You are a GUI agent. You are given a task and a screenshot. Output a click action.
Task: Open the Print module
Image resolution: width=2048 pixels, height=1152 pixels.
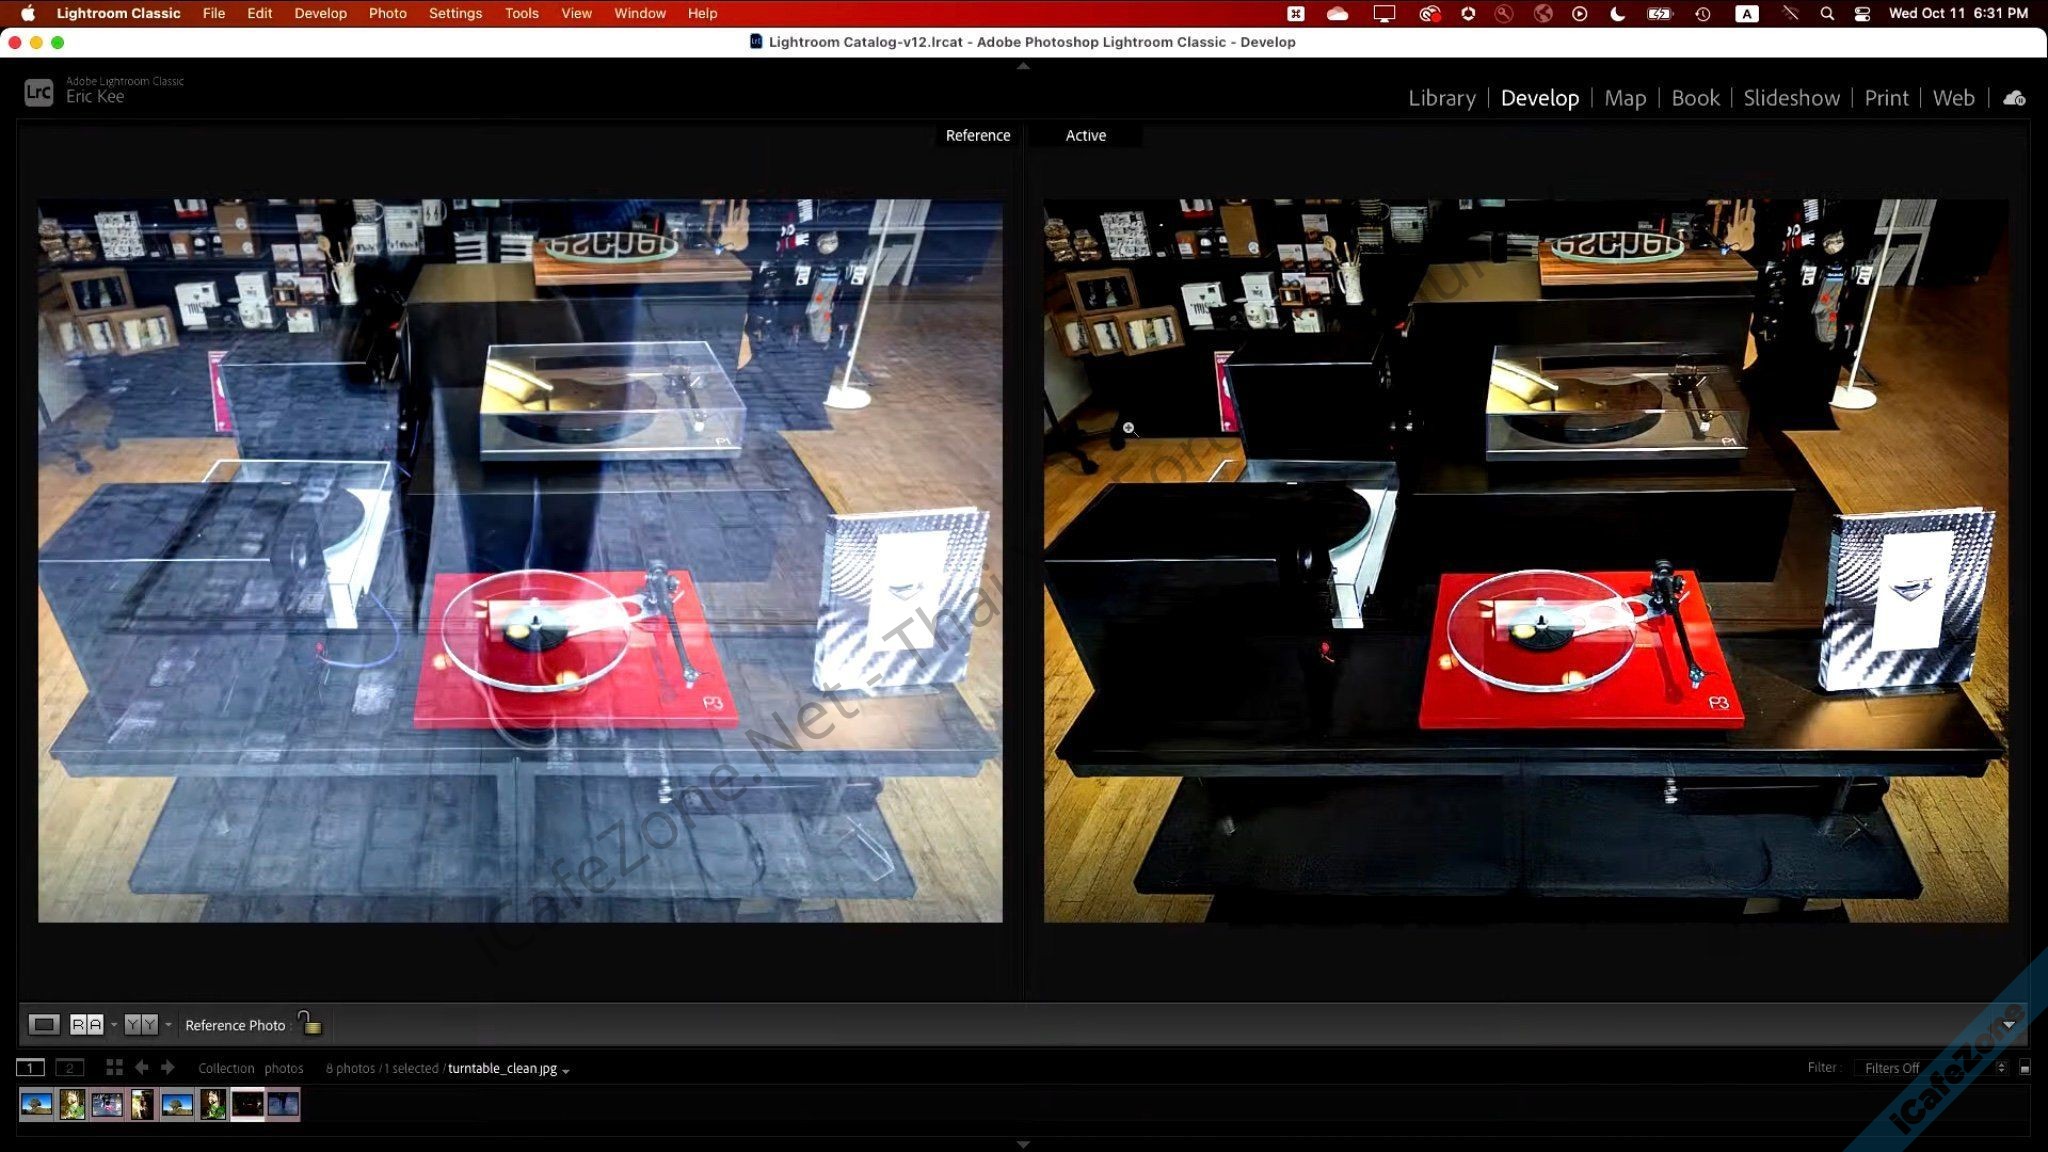(x=1885, y=98)
